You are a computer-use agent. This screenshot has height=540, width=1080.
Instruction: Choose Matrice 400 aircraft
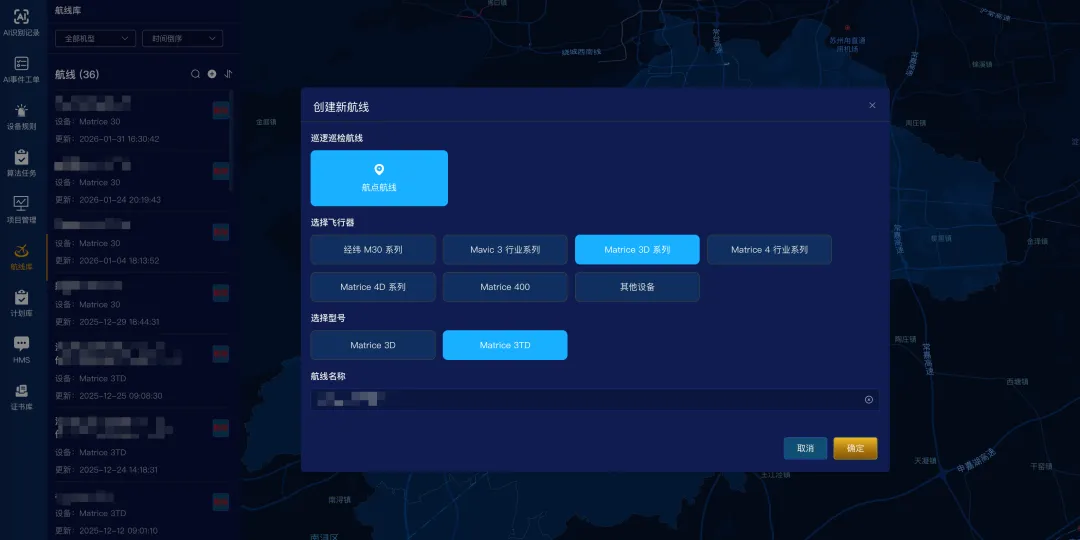[x=505, y=287]
